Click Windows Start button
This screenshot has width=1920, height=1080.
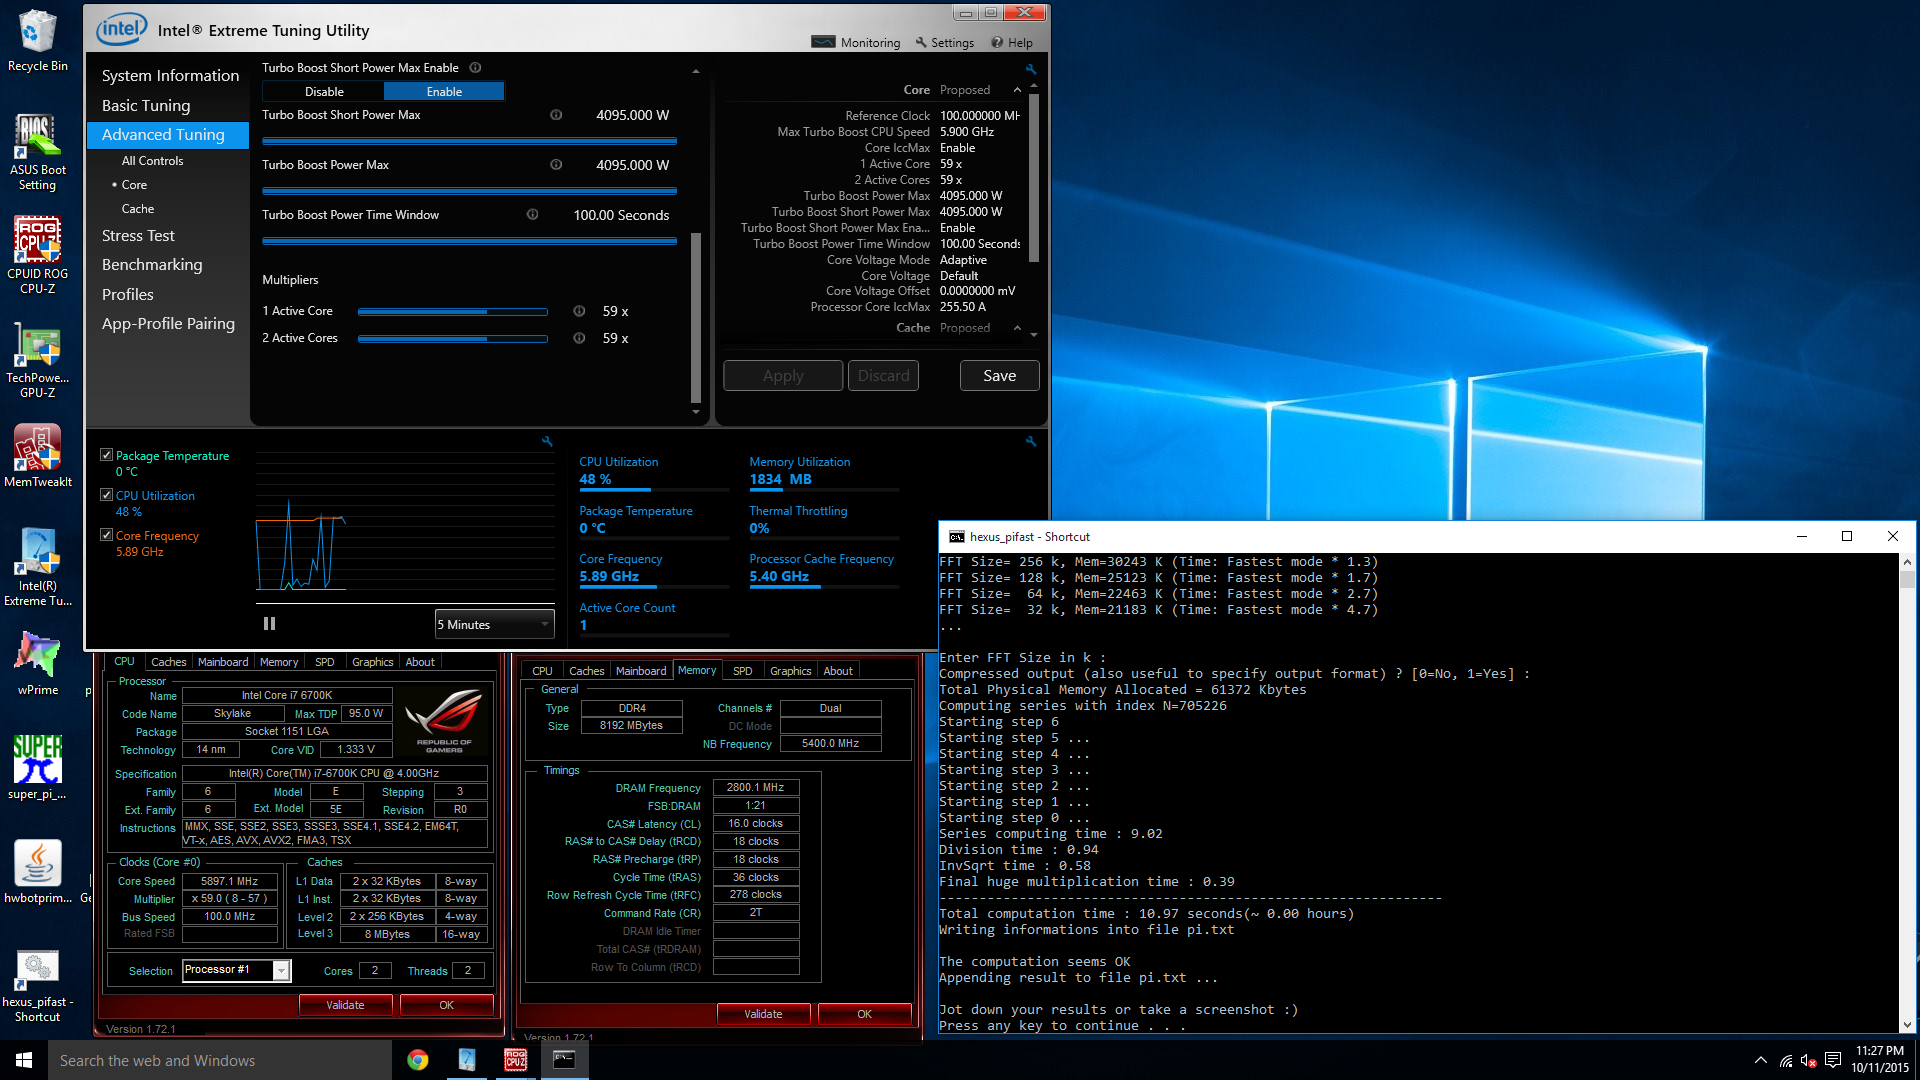[24, 1060]
